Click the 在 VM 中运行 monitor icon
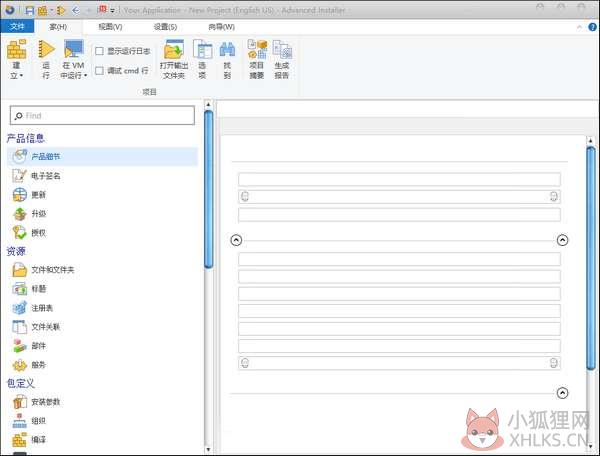This screenshot has width=600, height=456. (73, 49)
